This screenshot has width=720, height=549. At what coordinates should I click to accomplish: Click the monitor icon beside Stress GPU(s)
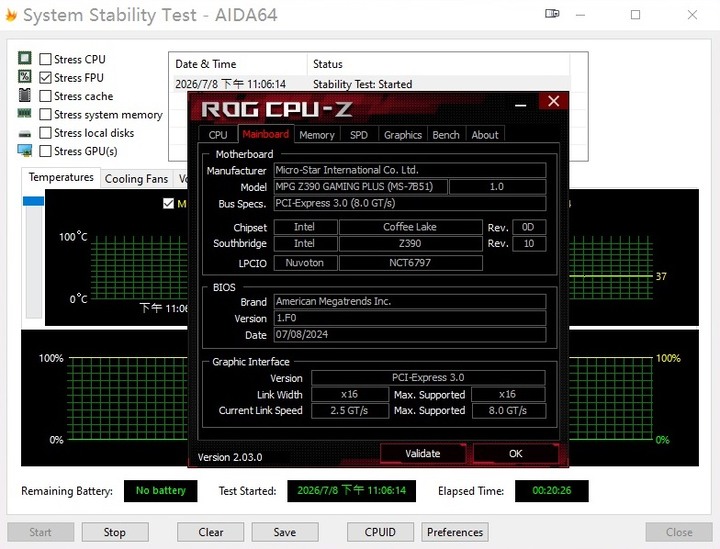pos(25,151)
